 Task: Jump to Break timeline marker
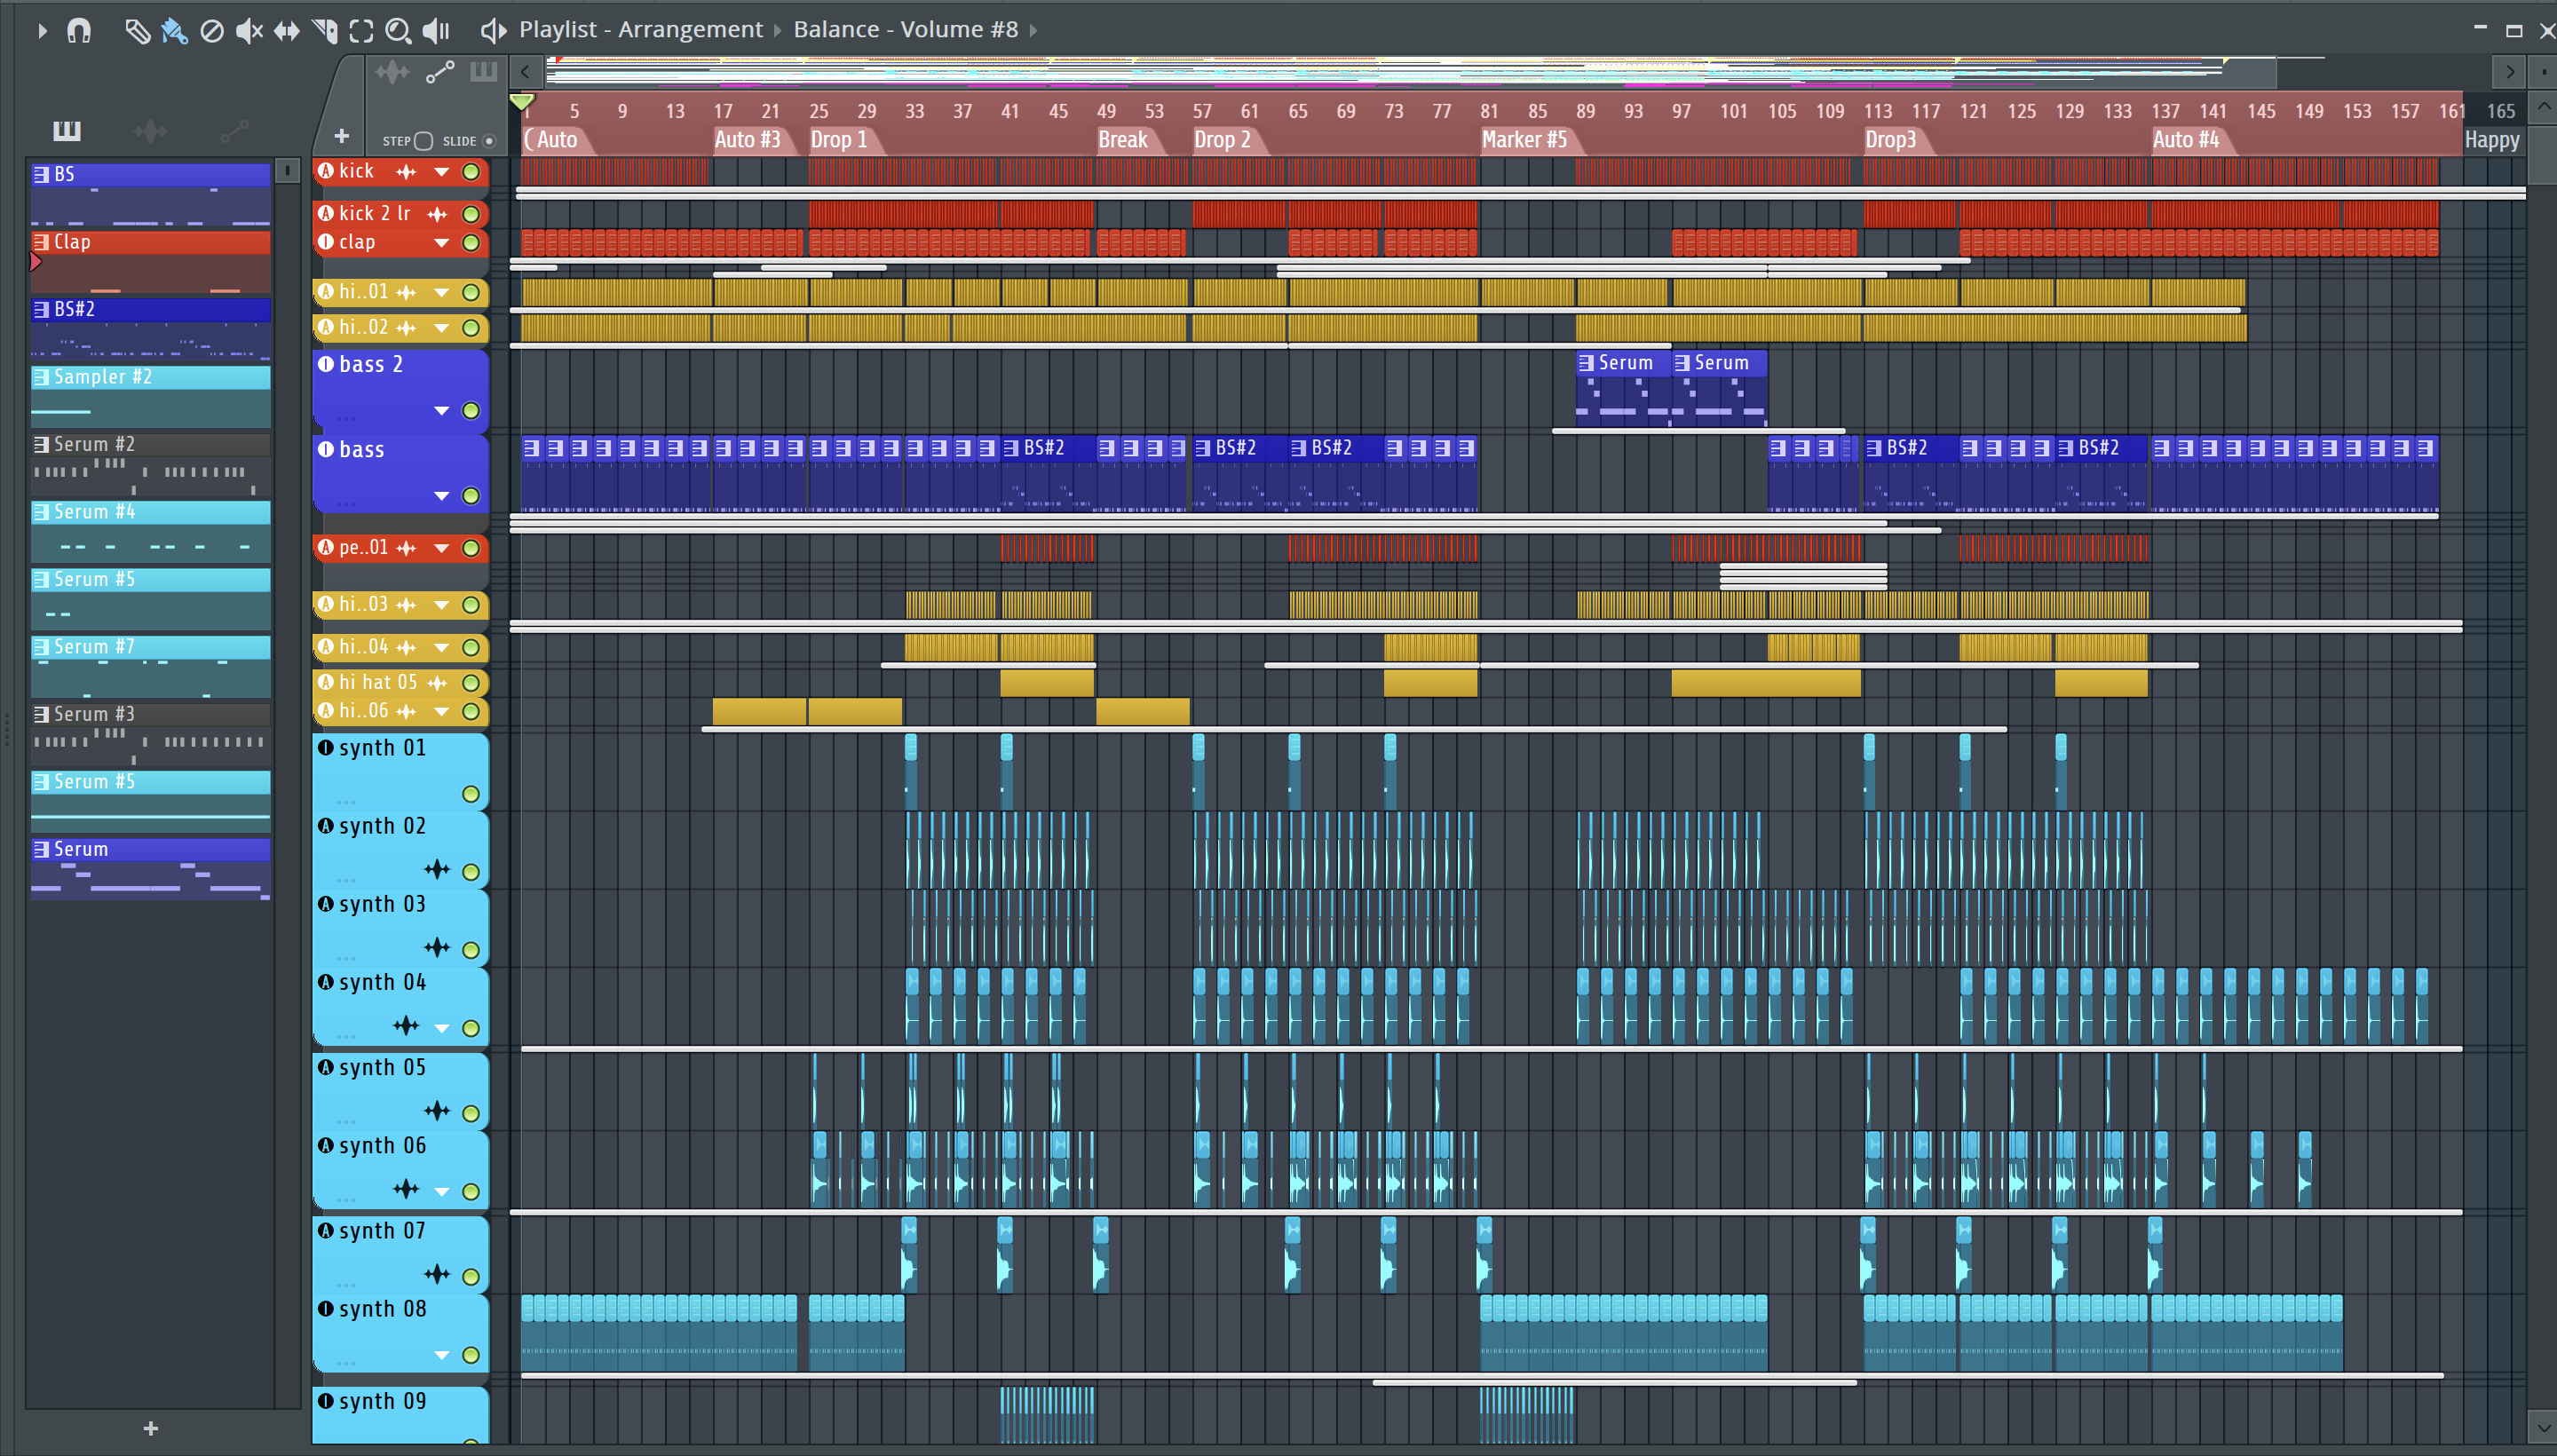click(x=1123, y=140)
